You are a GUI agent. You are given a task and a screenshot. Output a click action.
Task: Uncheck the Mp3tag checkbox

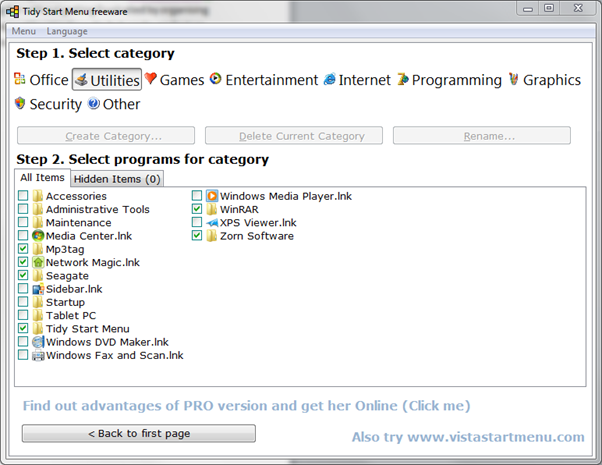pos(23,248)
